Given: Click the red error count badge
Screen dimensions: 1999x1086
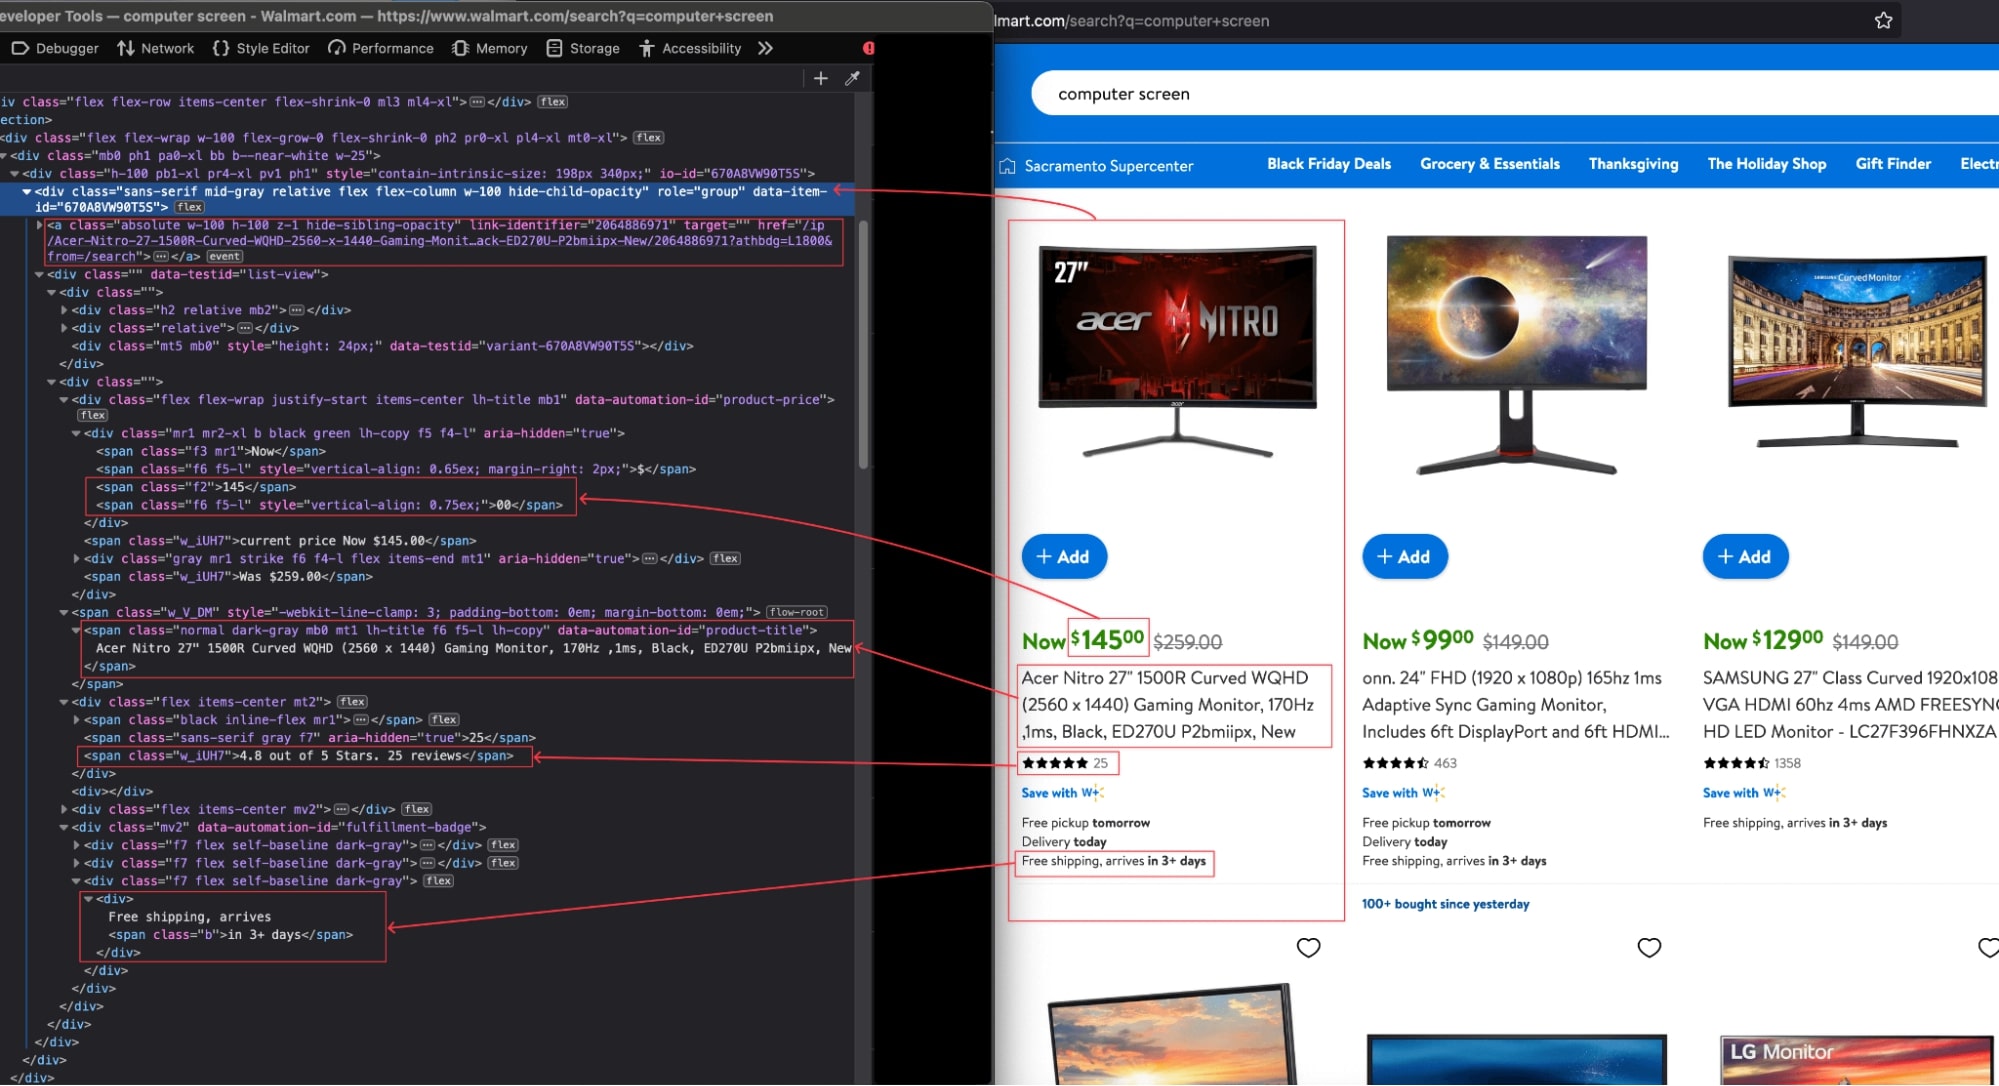Looking at the screenshot, I should (x=868, y=47).
